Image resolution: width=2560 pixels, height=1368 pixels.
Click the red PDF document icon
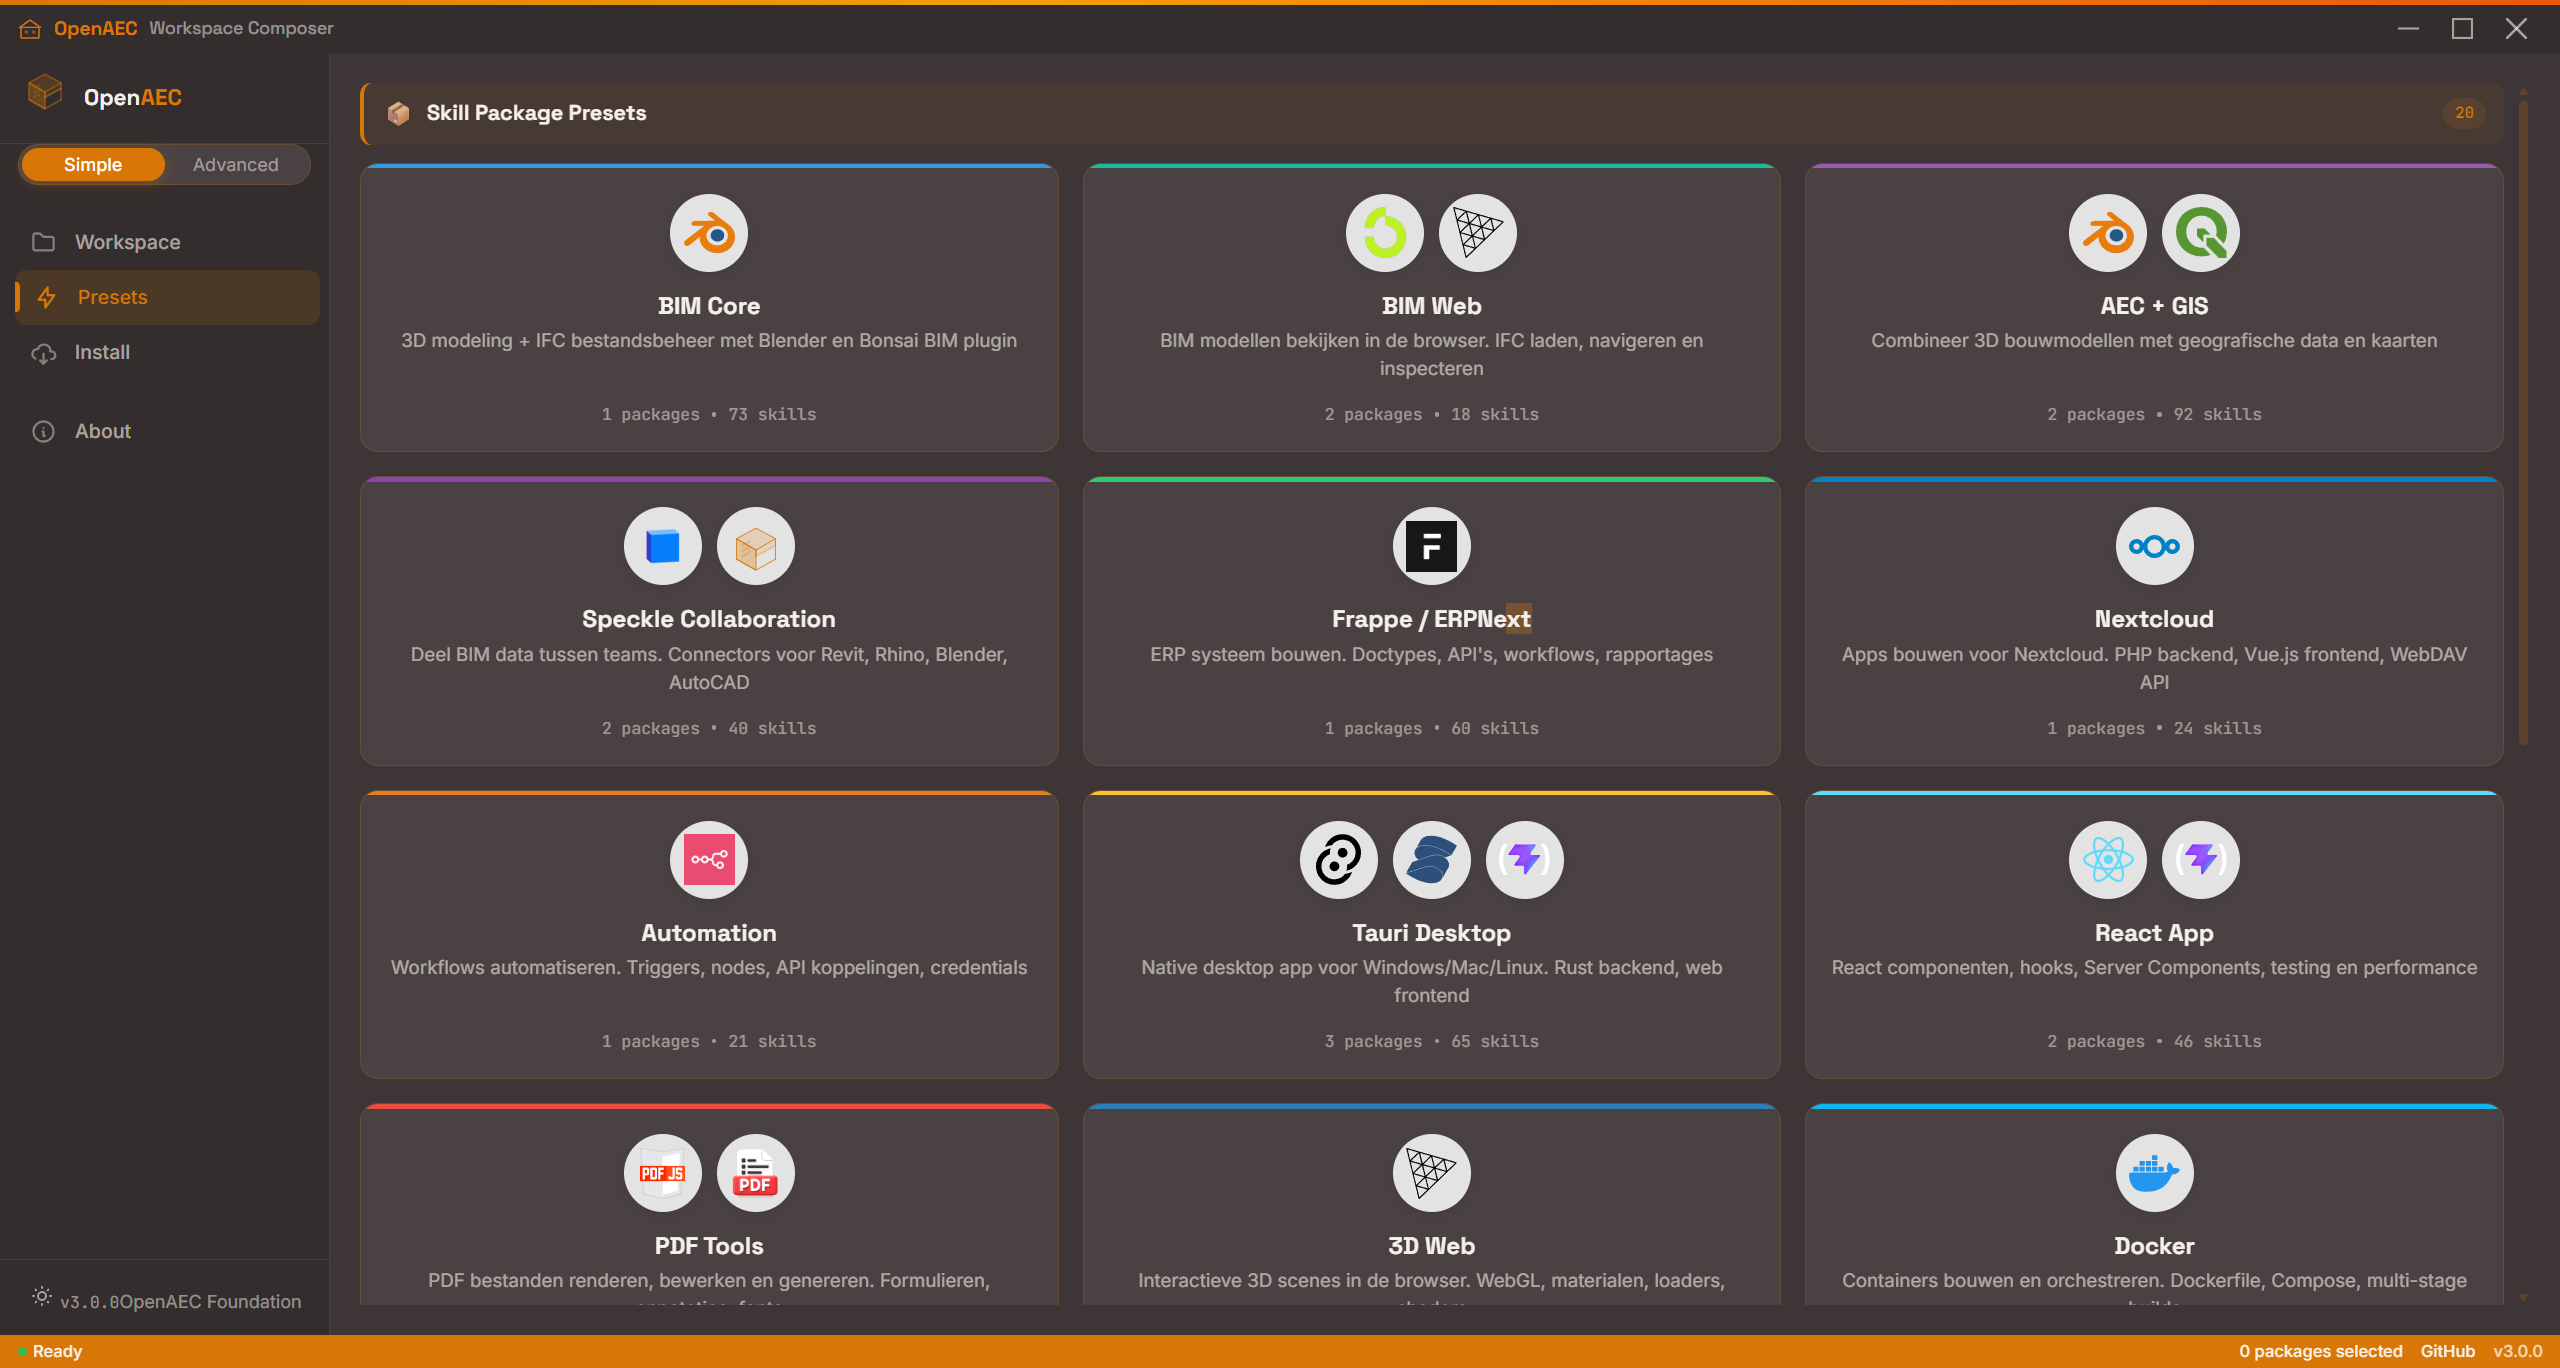[756, 1173]
